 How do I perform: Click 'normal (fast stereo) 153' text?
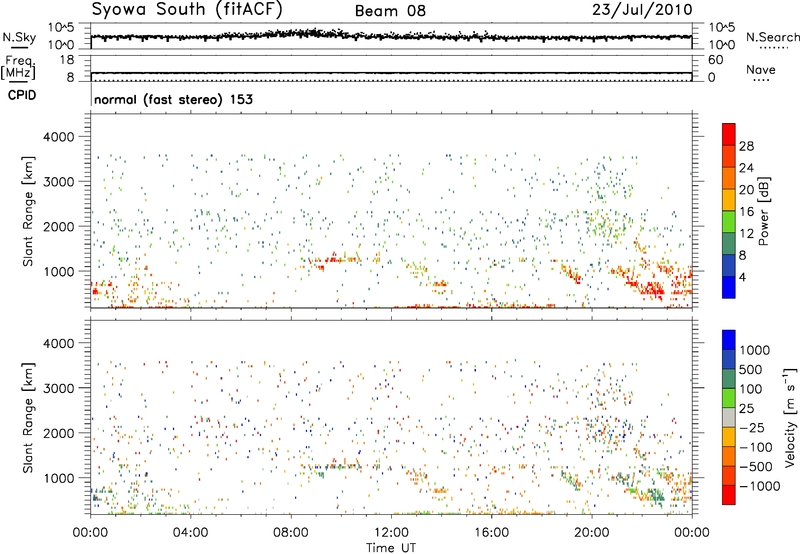click(x=173, y=99)
